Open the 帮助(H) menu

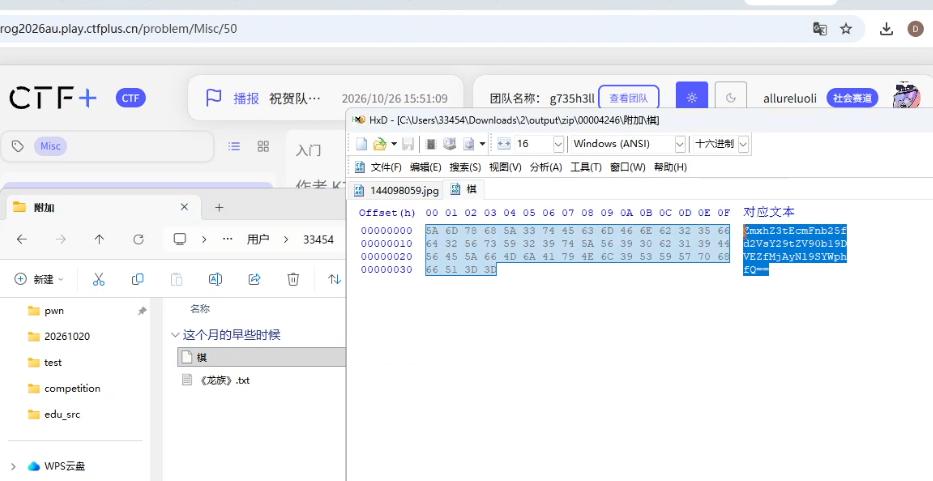(x=670, y=167)
